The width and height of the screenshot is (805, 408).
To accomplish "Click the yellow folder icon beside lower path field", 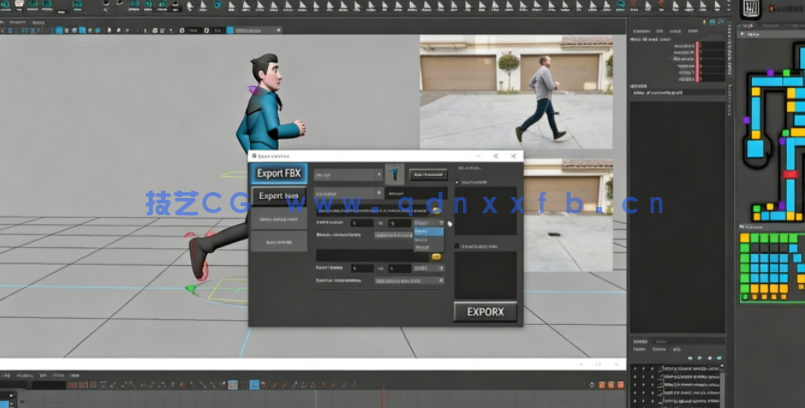I will pos(436,256).
